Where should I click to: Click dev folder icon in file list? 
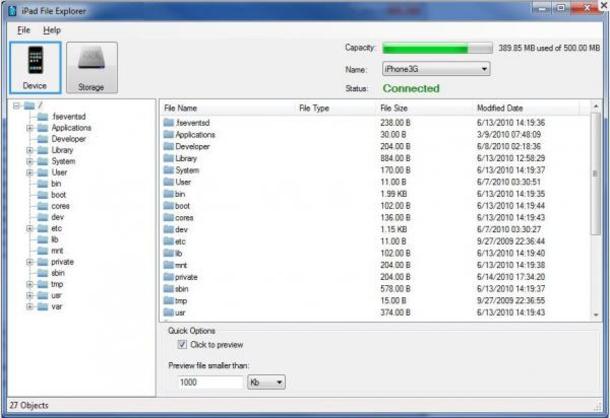pyautogui.click(x=168, y=230)
